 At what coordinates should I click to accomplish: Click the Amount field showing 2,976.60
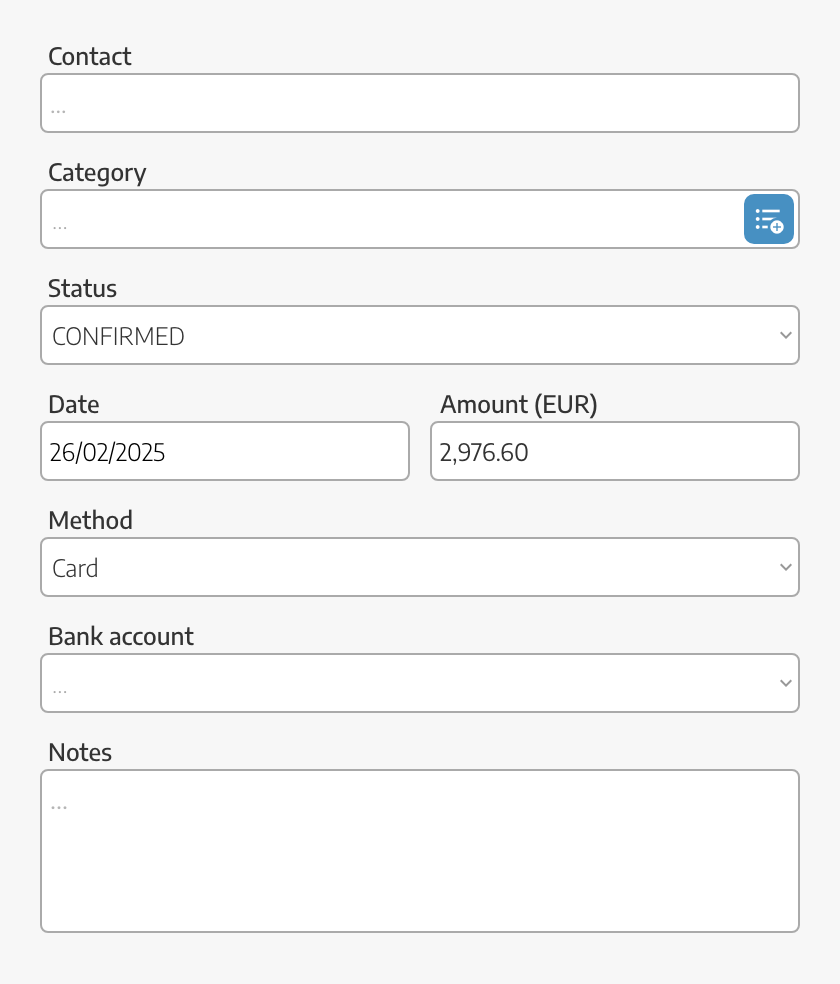[x=615, y=451]
